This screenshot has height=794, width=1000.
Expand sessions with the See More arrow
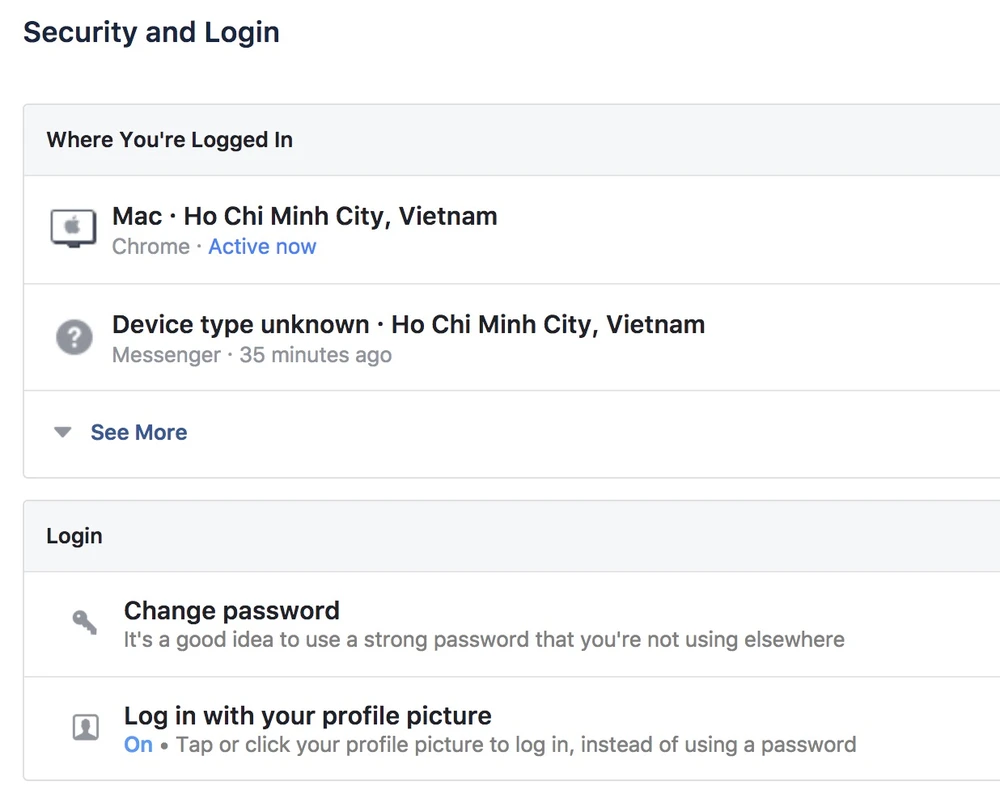[63, 433]
